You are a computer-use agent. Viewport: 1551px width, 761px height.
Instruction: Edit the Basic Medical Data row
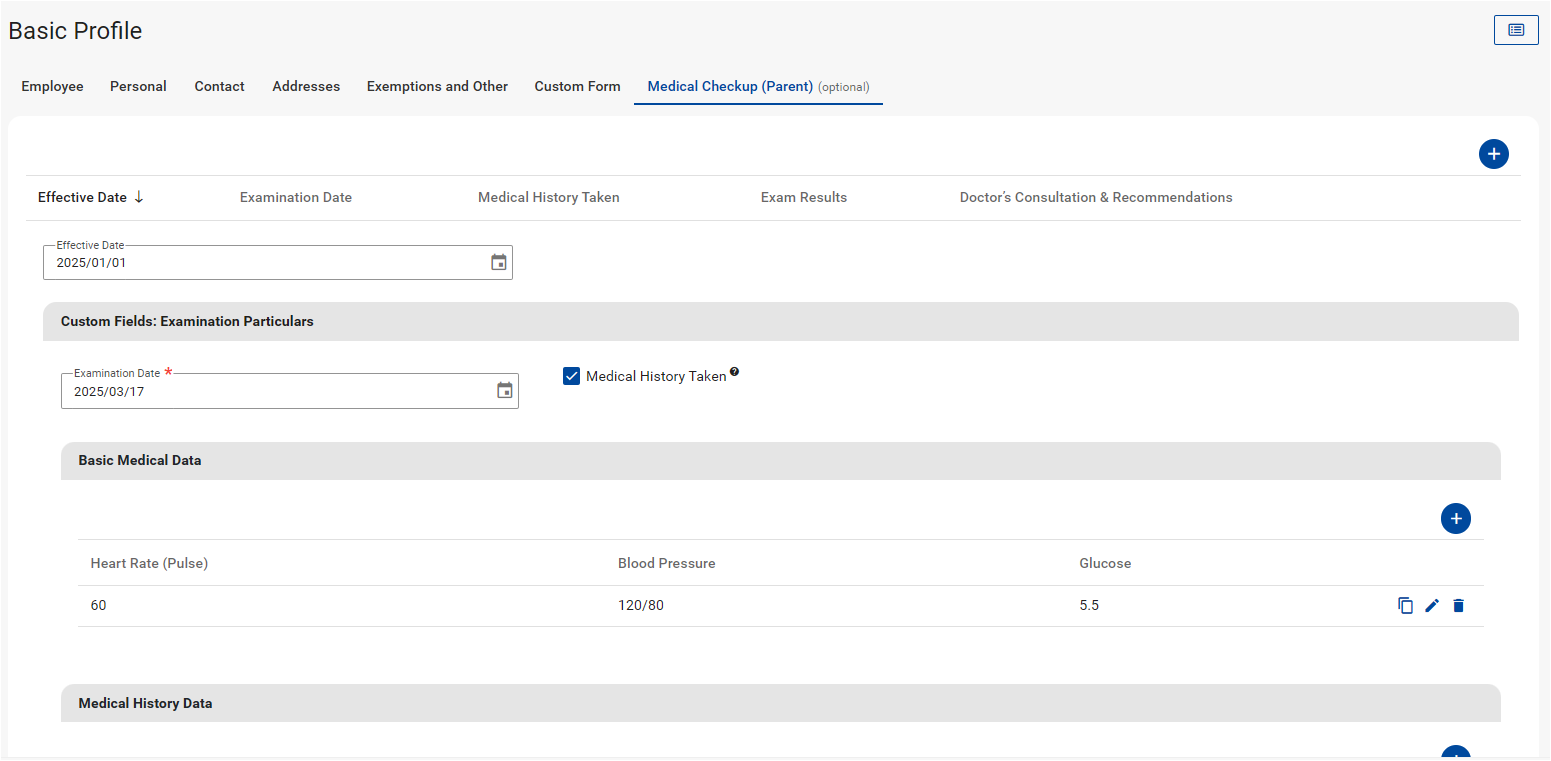(x=1432, y=606)
